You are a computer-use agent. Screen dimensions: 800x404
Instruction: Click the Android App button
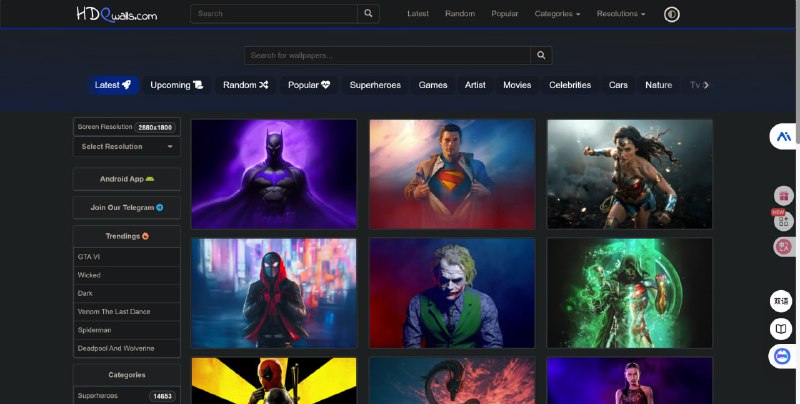[x=127, y=179]
